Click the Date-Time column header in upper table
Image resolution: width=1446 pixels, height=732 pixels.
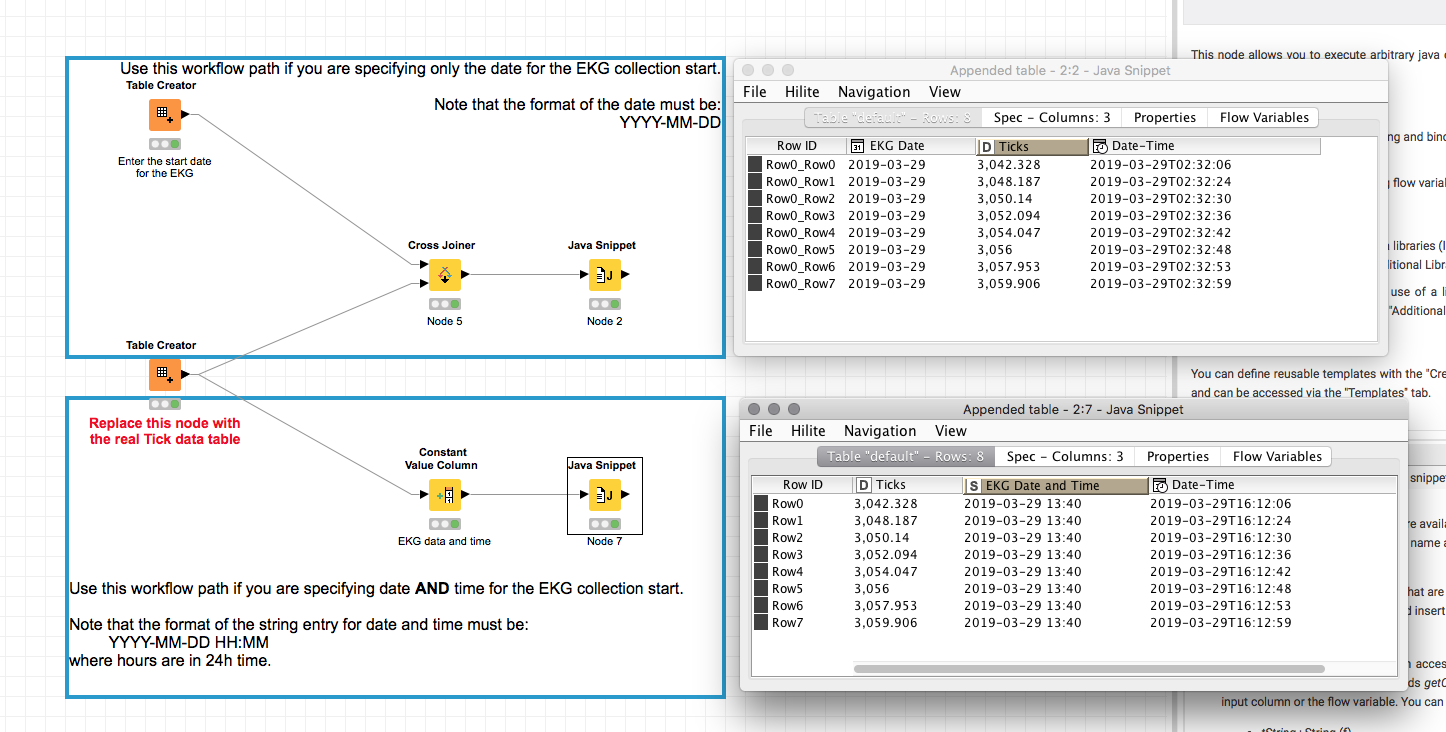click(x=1203, y=146)
